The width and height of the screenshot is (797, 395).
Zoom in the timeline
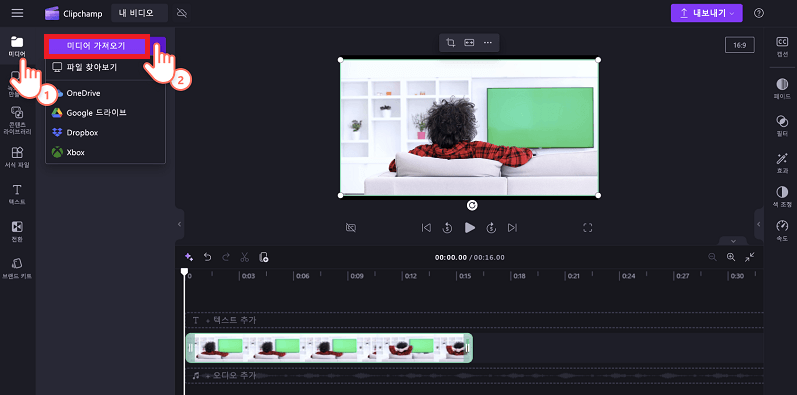(x=731, y=257)
